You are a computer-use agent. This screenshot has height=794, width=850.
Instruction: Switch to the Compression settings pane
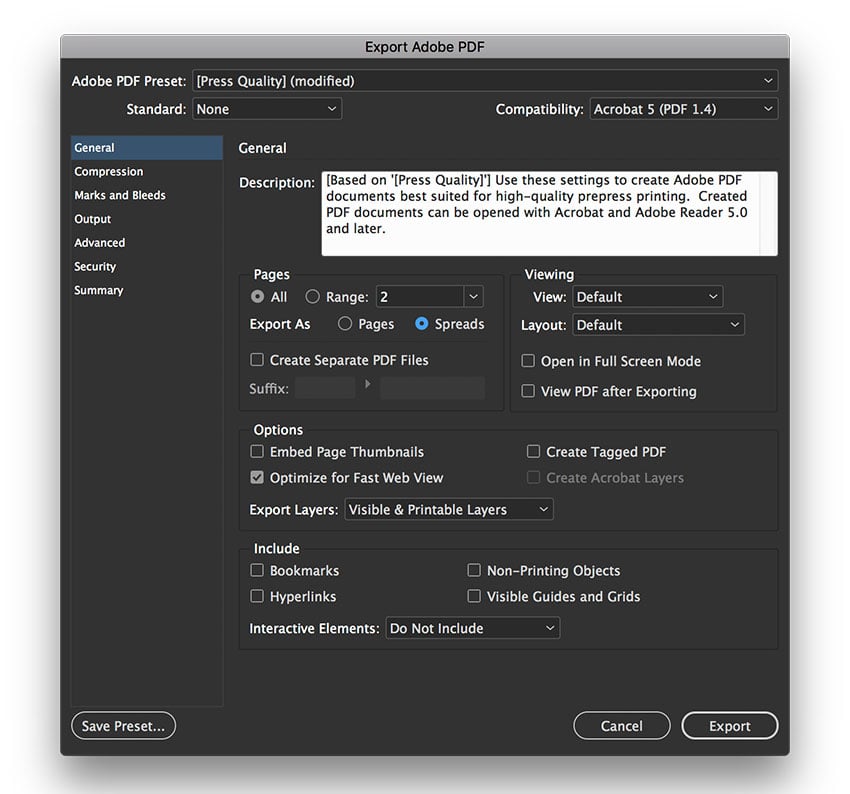(108, 171)
